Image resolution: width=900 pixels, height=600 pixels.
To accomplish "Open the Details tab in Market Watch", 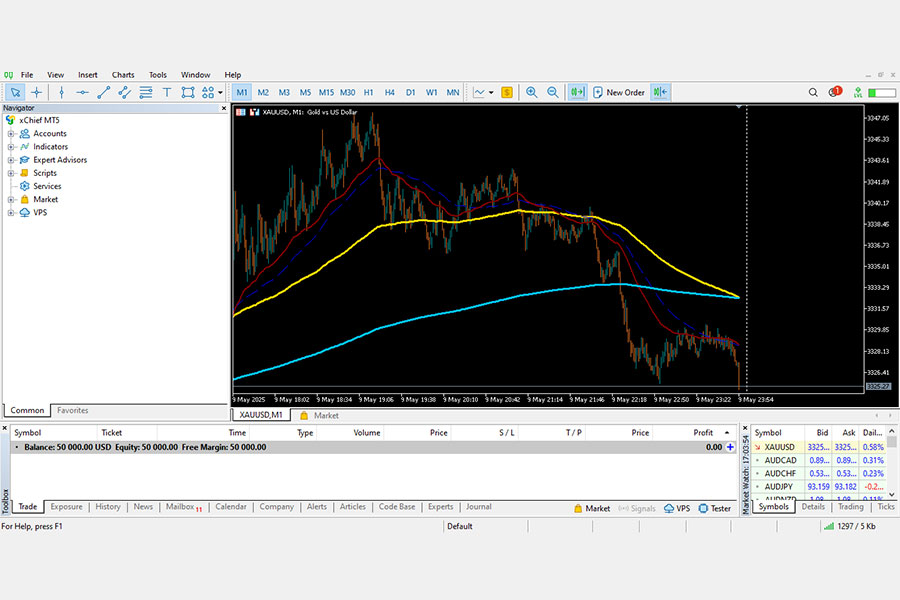I will tap(813, 506).
